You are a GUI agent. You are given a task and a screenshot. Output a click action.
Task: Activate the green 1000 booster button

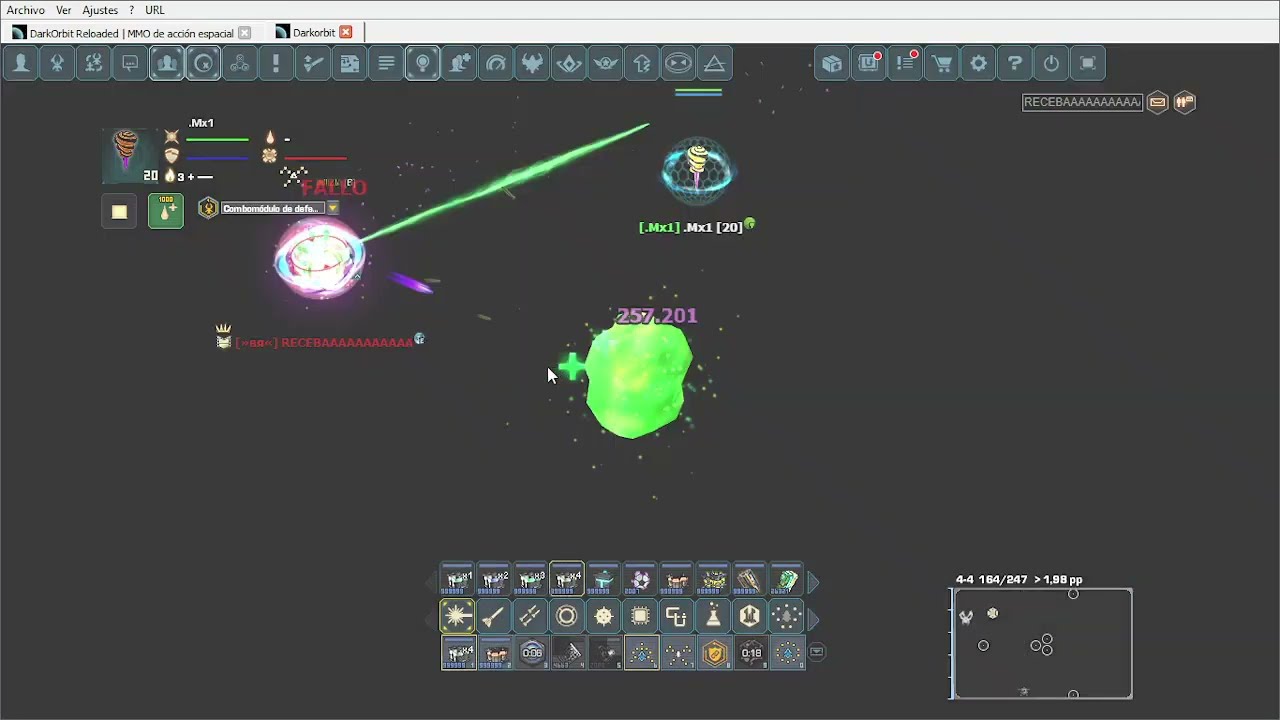(166, 211)
